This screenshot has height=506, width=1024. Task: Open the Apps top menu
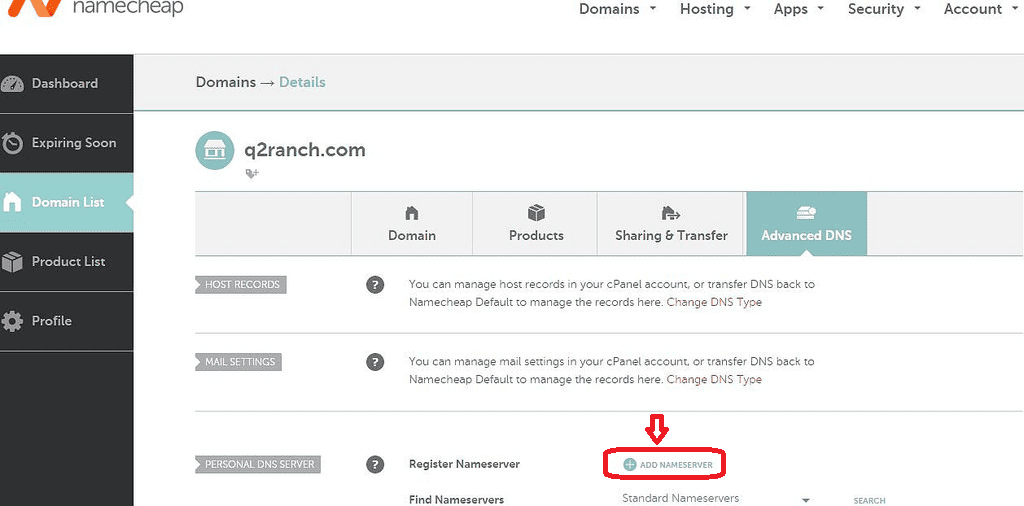[x=799, y=9]
